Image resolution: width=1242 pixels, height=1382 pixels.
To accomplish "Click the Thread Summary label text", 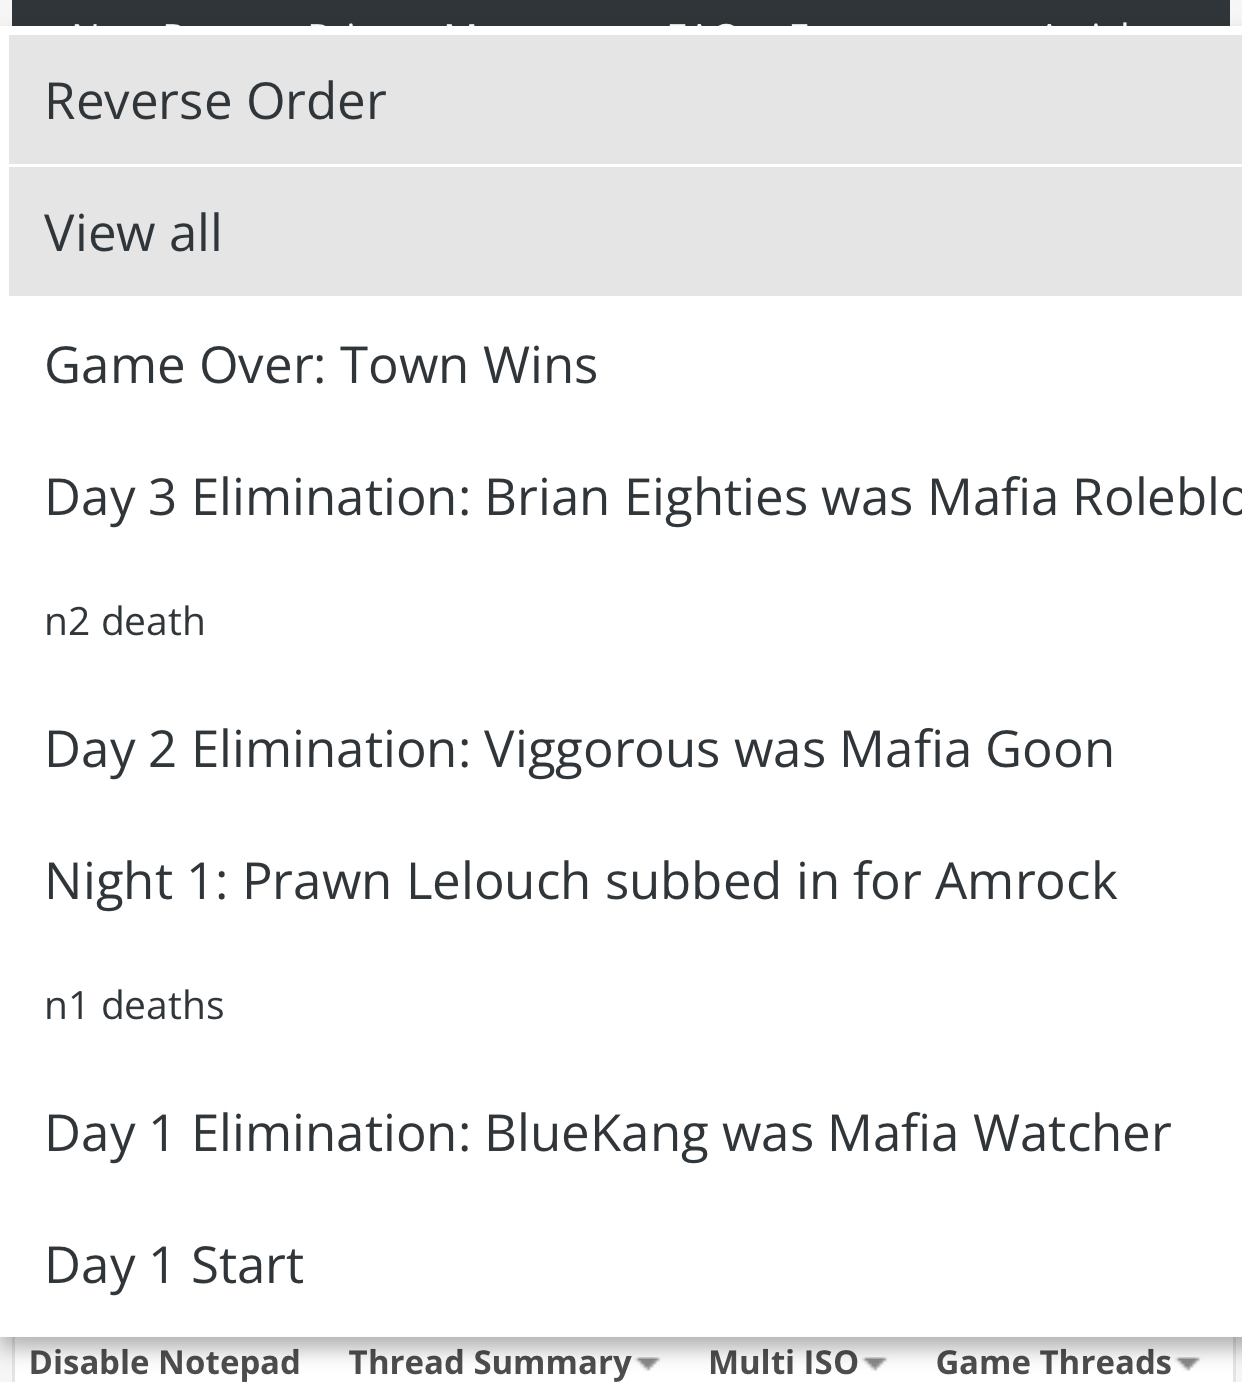I will [x=490, y=1362].
